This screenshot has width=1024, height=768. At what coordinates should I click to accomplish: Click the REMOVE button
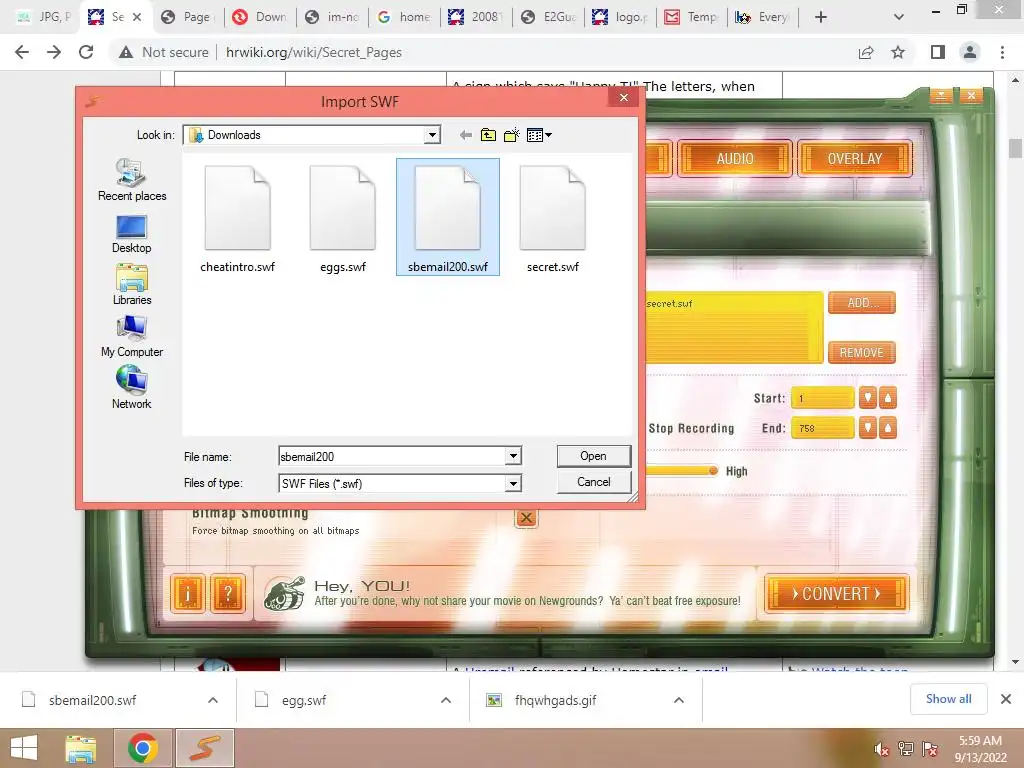tap(862, 353)
